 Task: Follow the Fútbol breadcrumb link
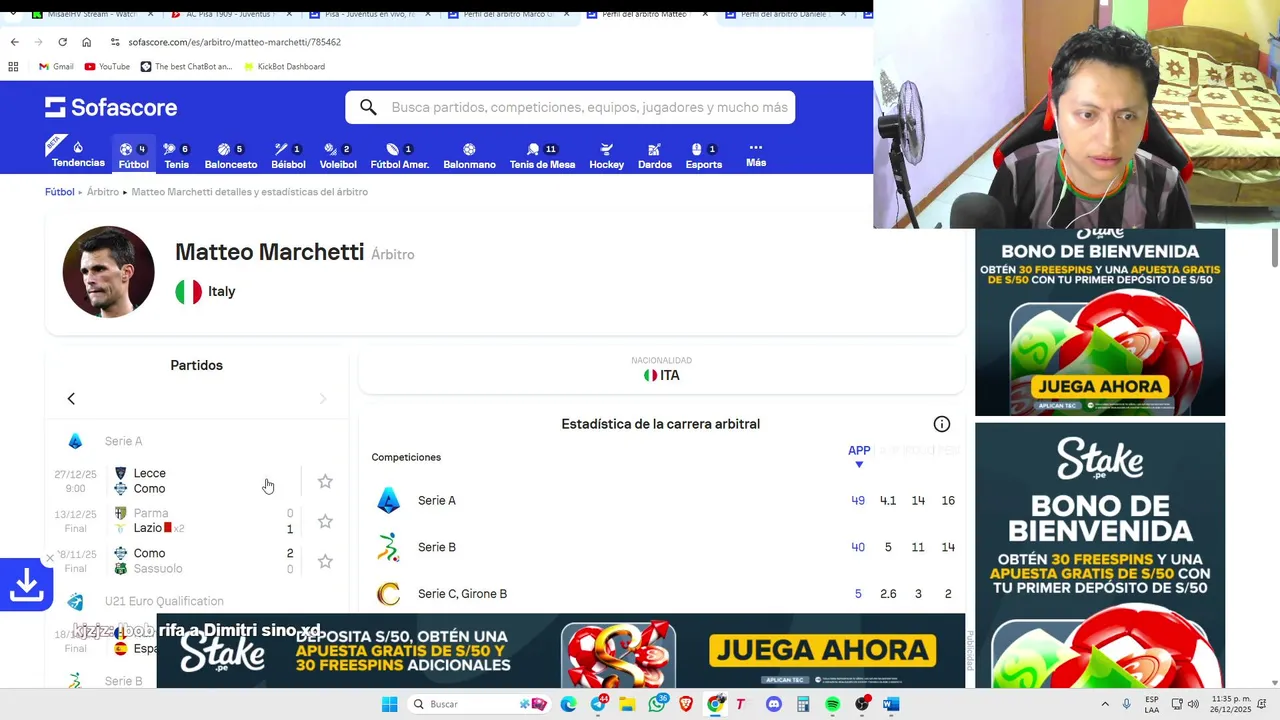(59, 191)
